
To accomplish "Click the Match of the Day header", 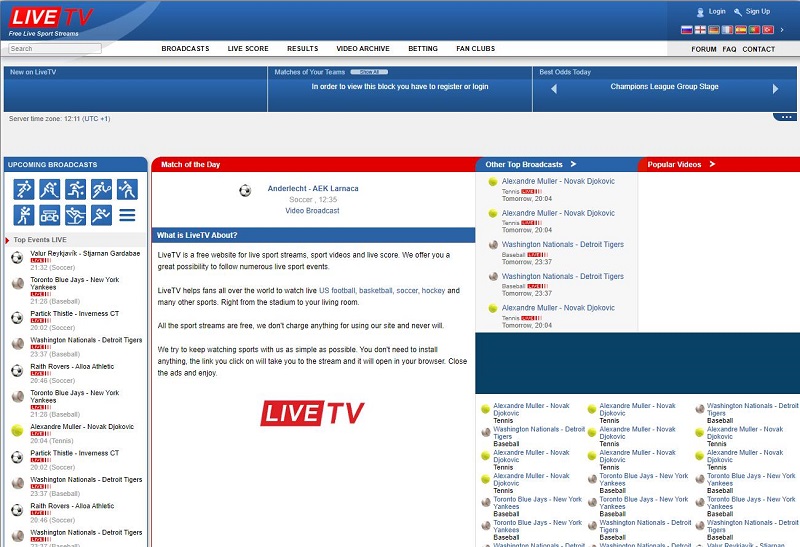I will point(313,164).
